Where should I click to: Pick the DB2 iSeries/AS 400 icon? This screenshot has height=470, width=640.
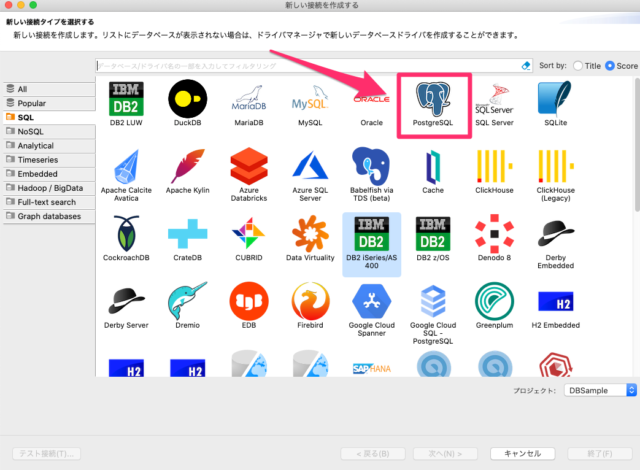point(371,243)
